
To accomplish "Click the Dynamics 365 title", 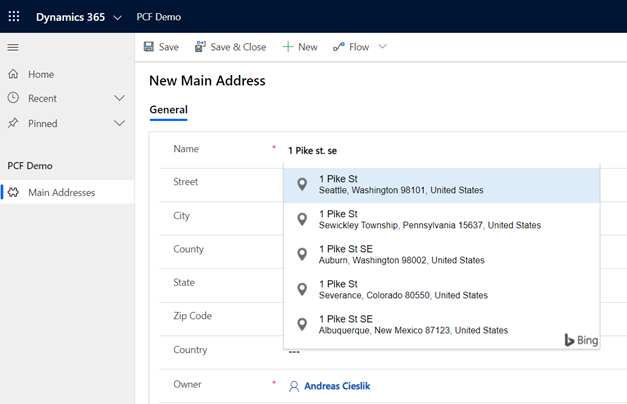I will pyautogui.click(x=70, y=17).
